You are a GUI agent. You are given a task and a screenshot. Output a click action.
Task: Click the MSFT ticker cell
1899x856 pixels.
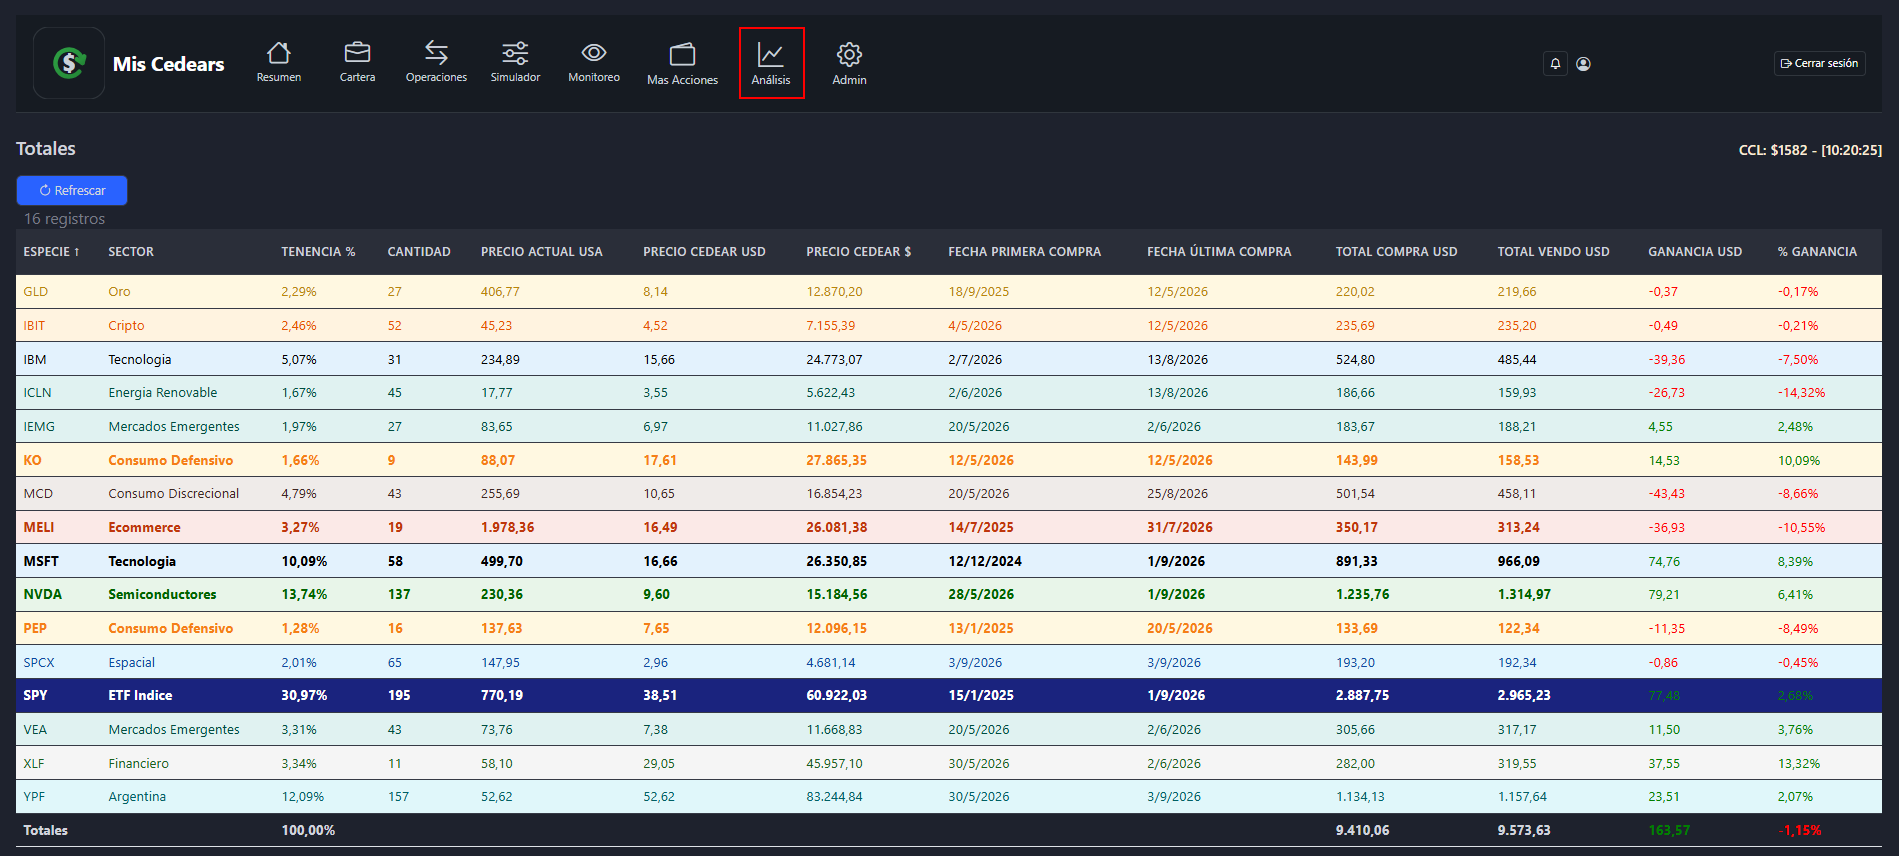[x=41, y=562]
